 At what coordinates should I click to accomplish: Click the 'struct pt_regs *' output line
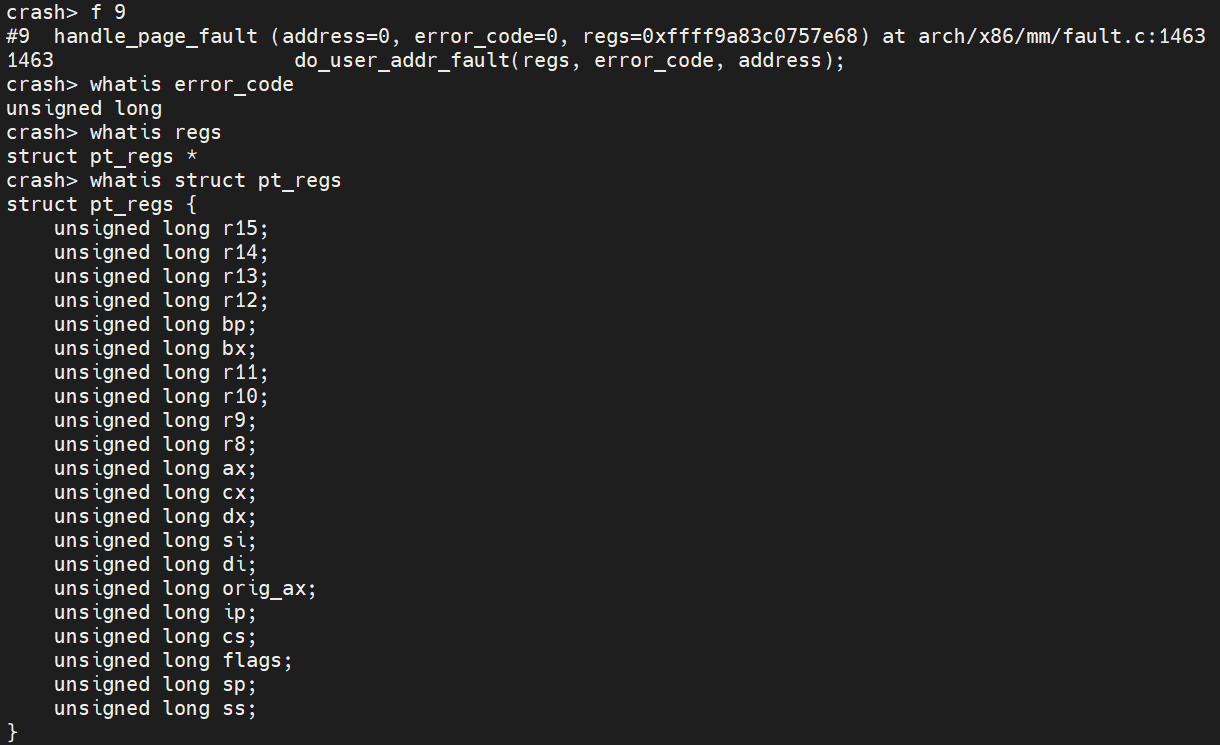(x=90, y=157)
